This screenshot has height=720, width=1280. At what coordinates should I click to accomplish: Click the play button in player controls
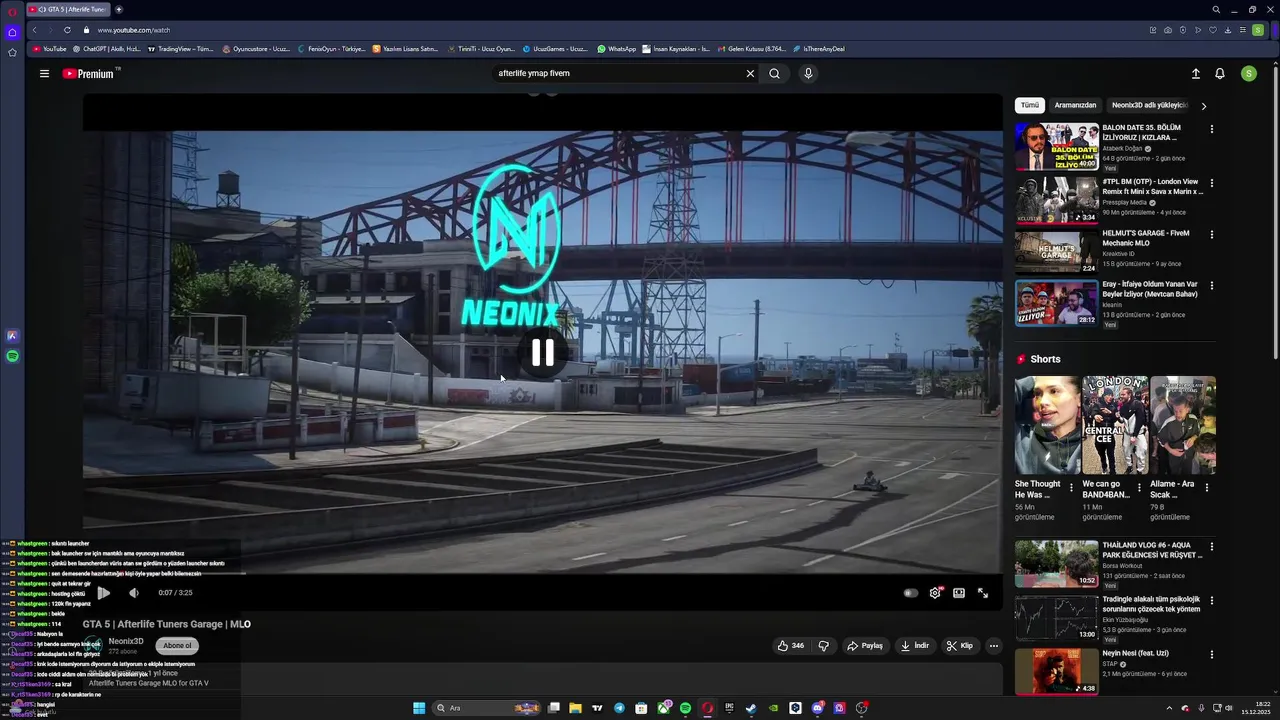click(103, 593)
